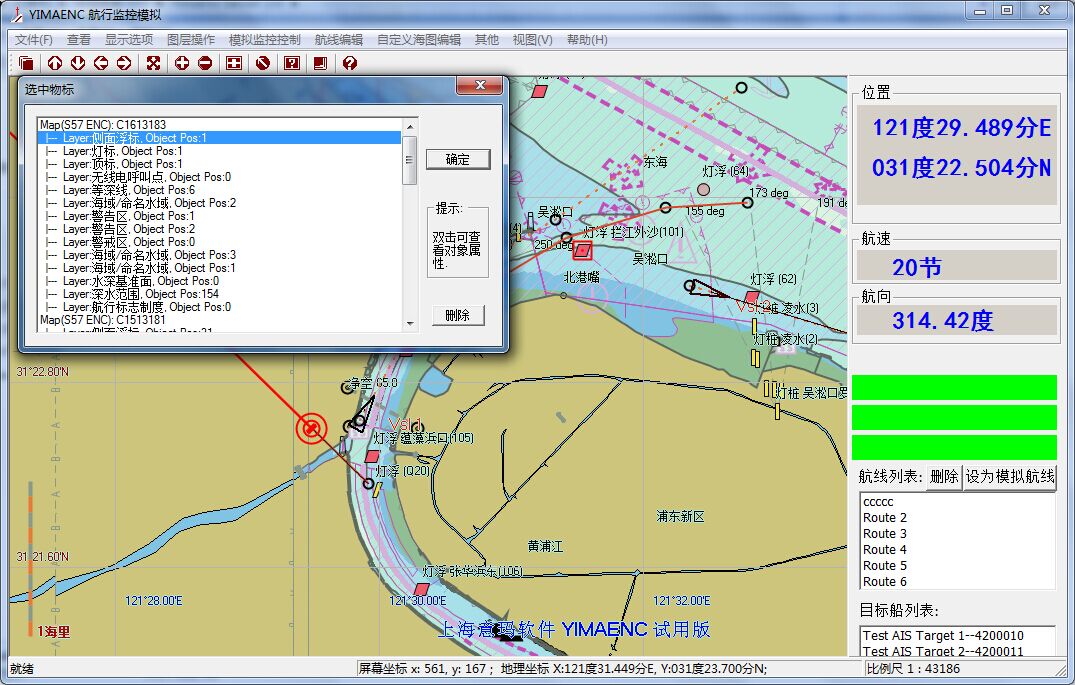
Task: Select tree root Map(S57 ENC): C1513181
Action: point(103,320)
